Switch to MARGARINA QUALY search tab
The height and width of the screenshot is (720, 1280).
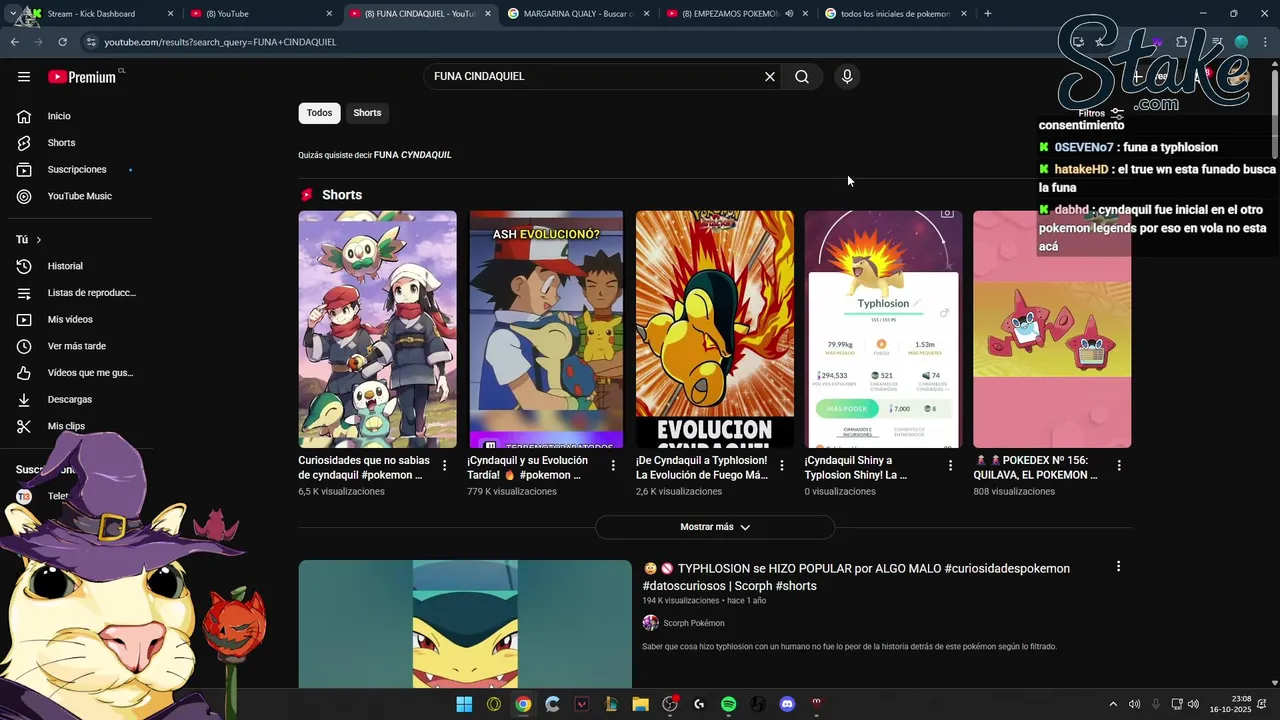tap(578, 14)
